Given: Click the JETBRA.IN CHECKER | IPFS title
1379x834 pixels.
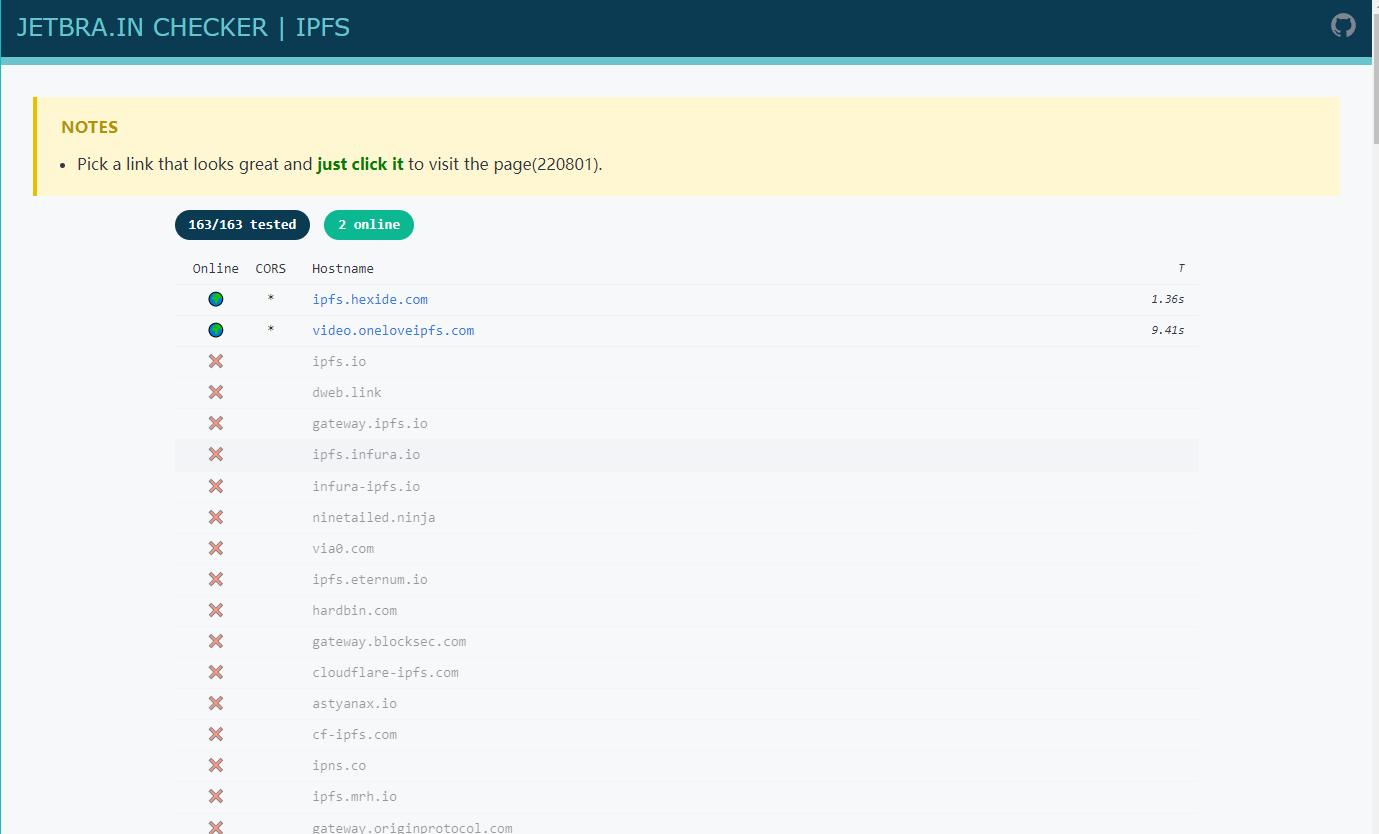Looking at the screenshot, I should click(183, 27).
